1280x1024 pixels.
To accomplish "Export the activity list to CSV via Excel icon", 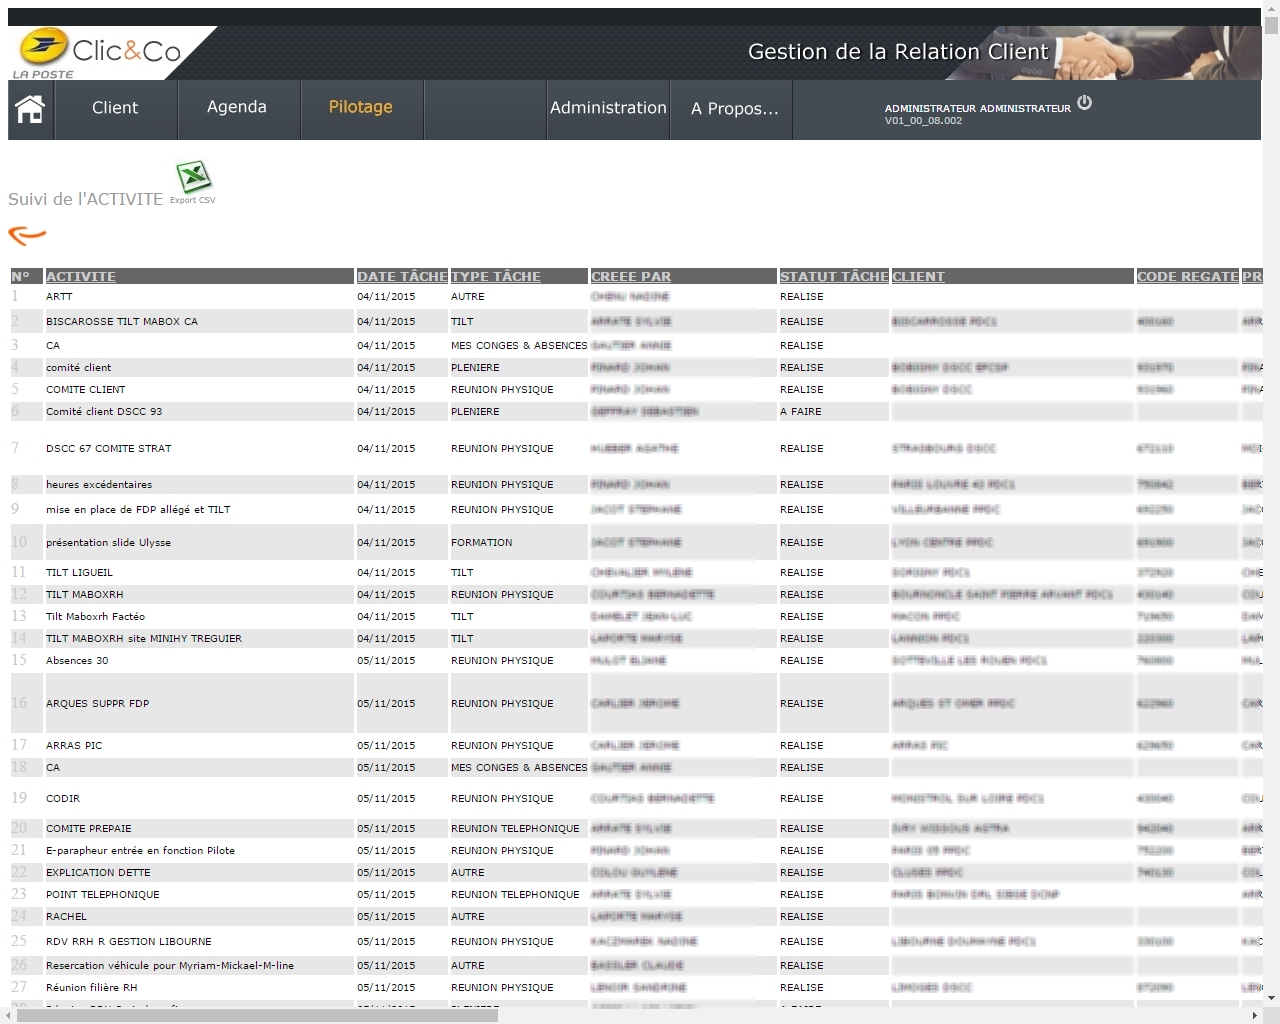I will tap(193, 179).
